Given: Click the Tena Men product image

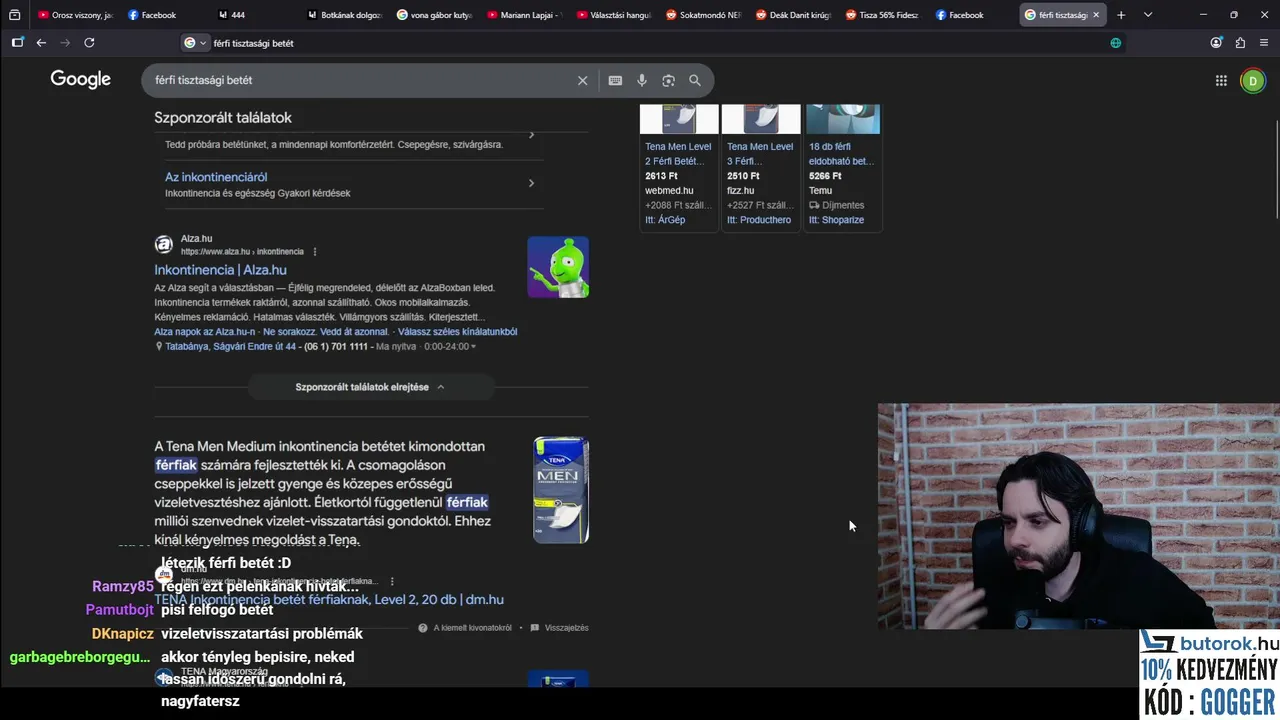Looking at the screenshot, I should (561, 490).
